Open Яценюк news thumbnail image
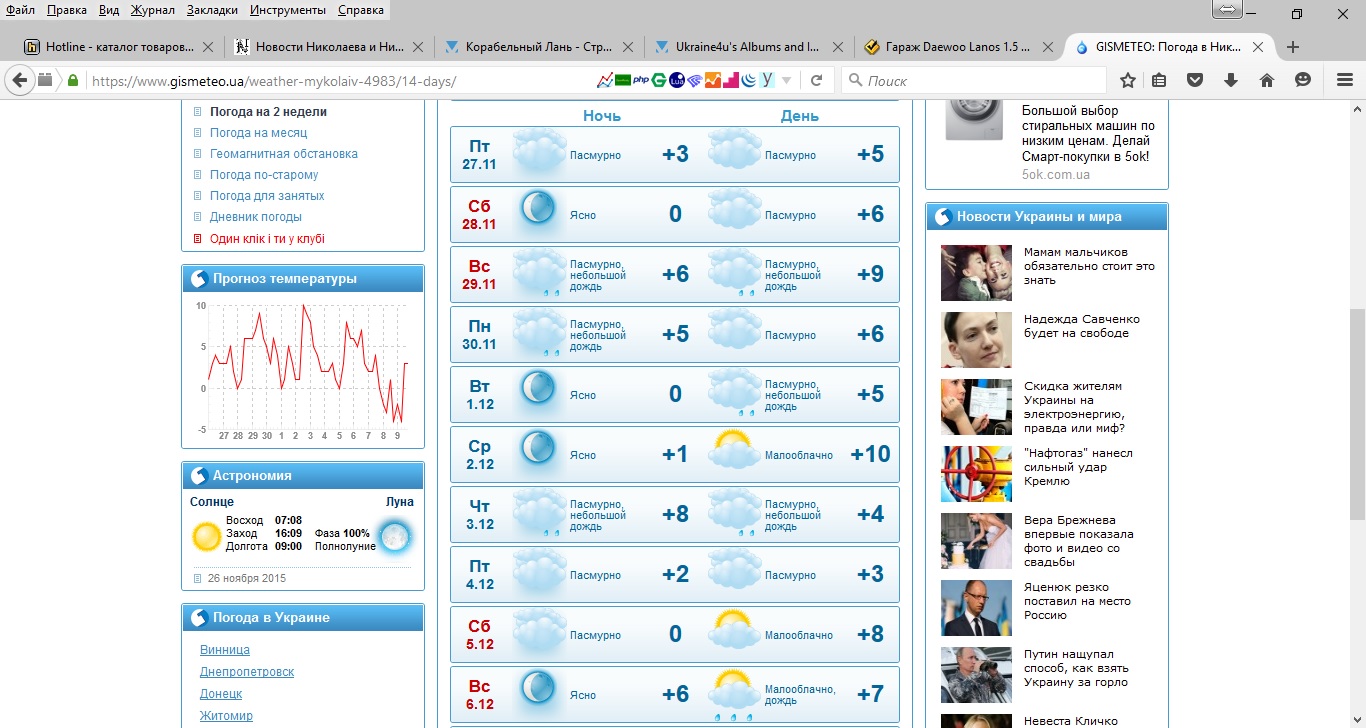 coord(976,608)
